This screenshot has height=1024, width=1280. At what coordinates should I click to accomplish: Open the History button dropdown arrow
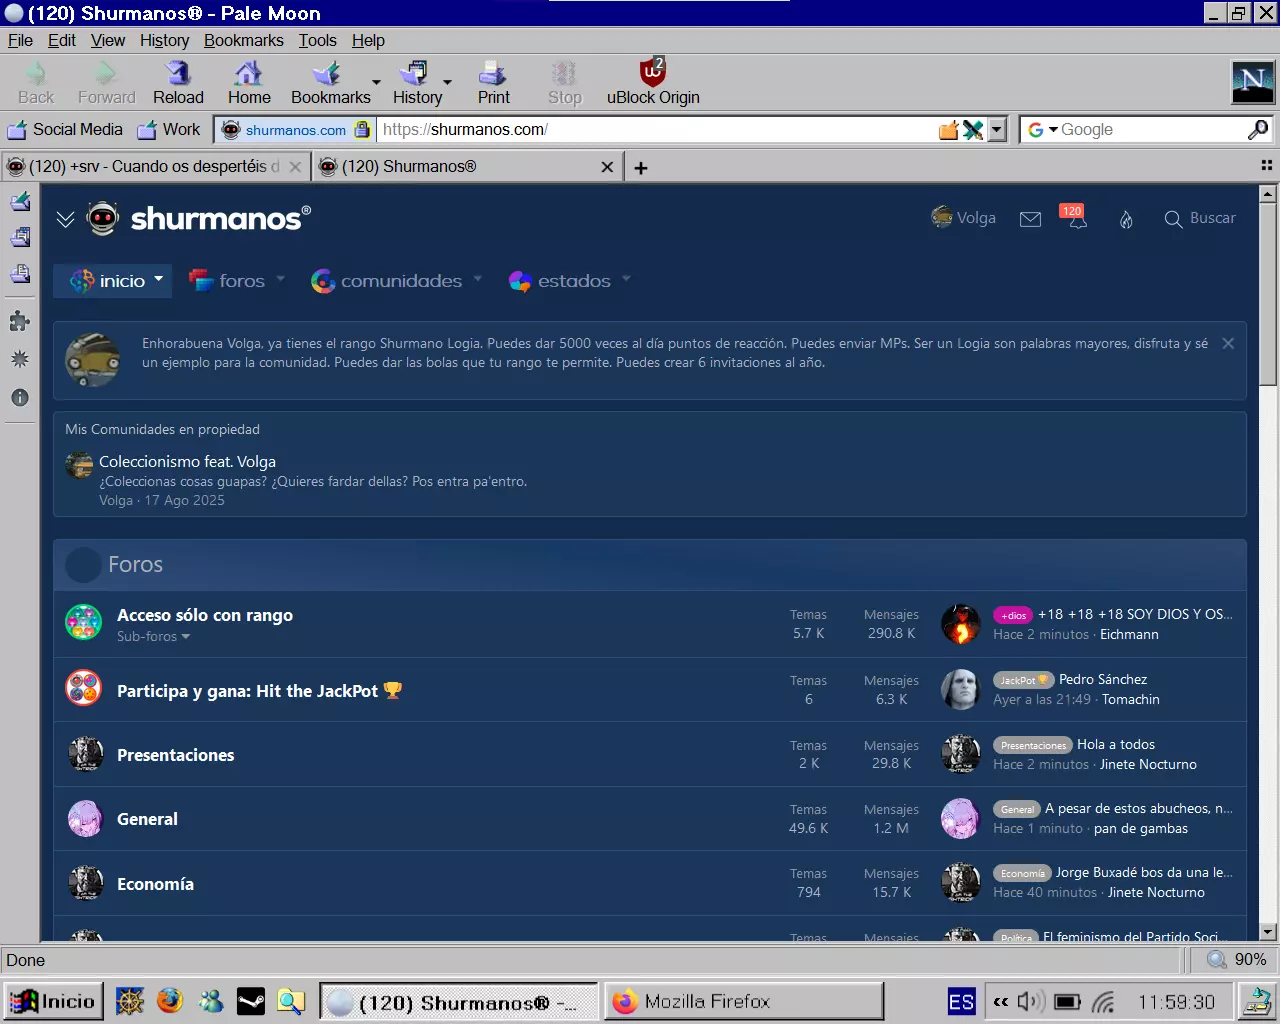pyautogui.click(x=447, y=83)
